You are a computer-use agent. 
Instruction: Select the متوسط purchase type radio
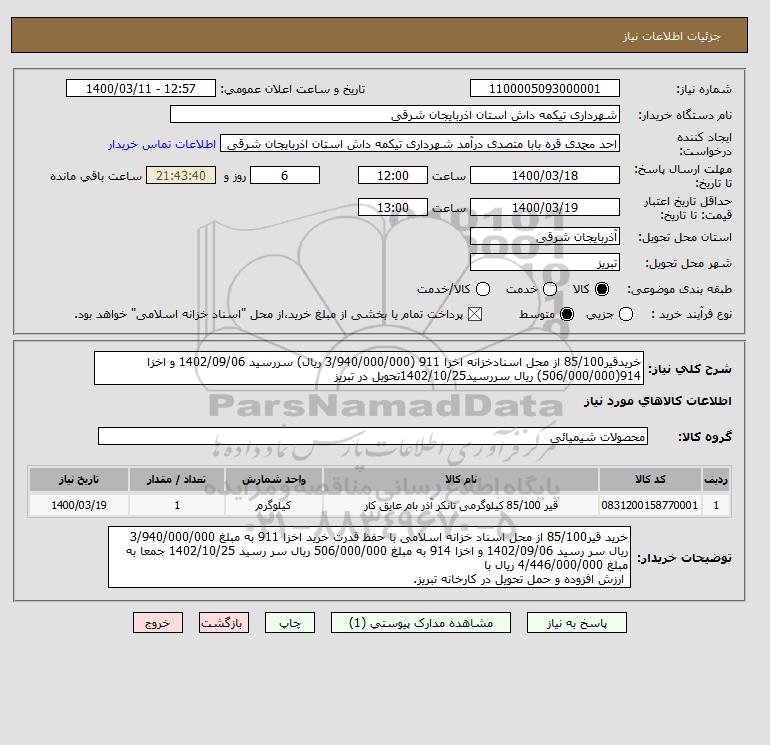click(567, 314)
